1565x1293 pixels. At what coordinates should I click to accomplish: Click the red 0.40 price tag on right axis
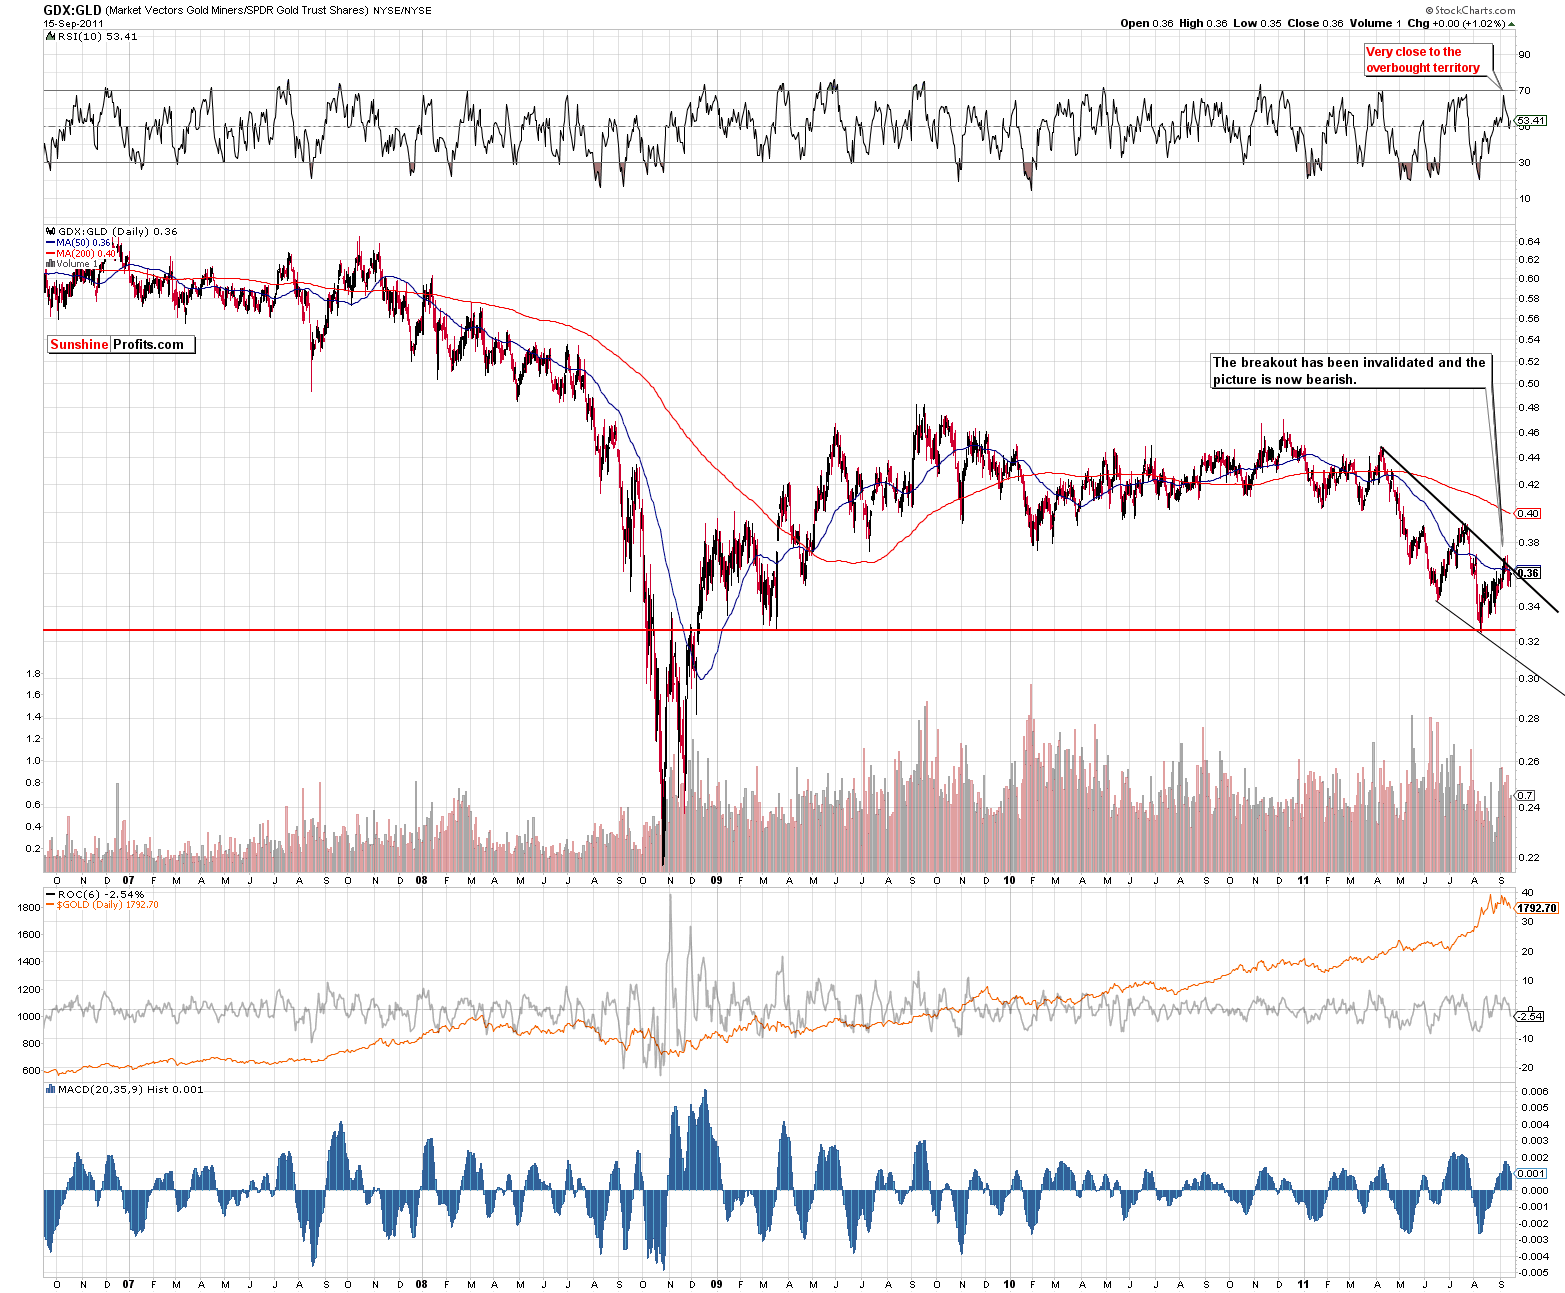click(1528, 513)
